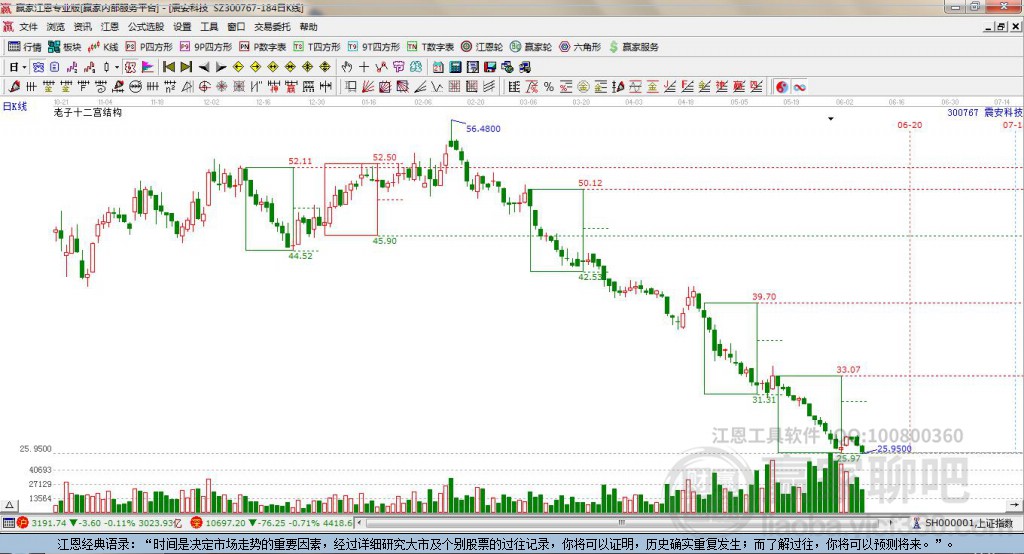1024x554 pixels.
Task: Open the 9P四方形 tool
Action: click(x=206, y=47)
